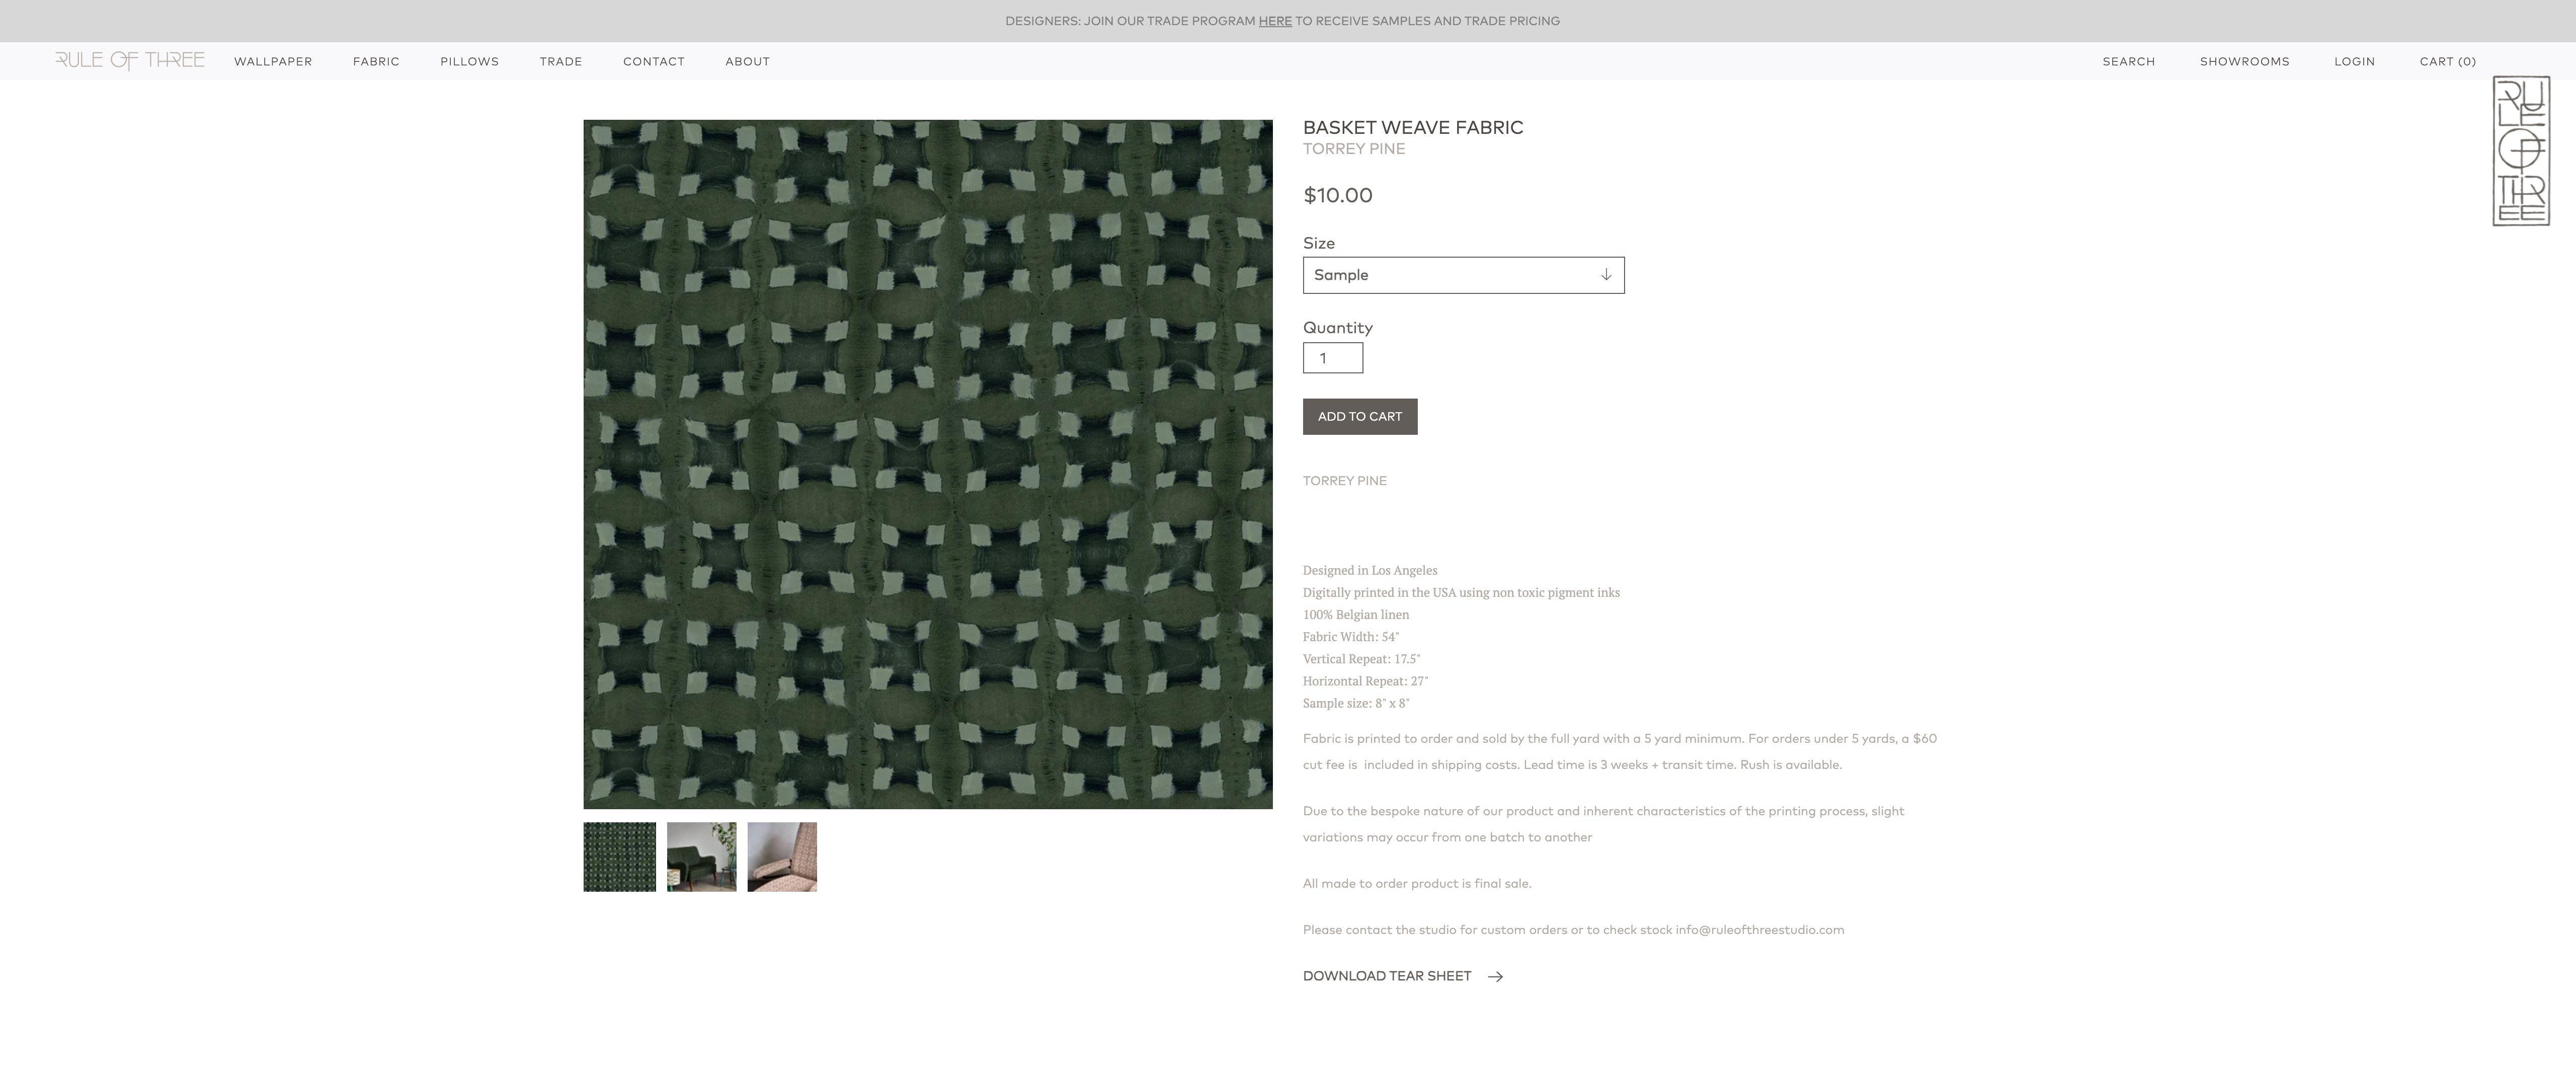Open the PILLOWS section
This screenshot has width=2576, height=1087.
[469, 61]
